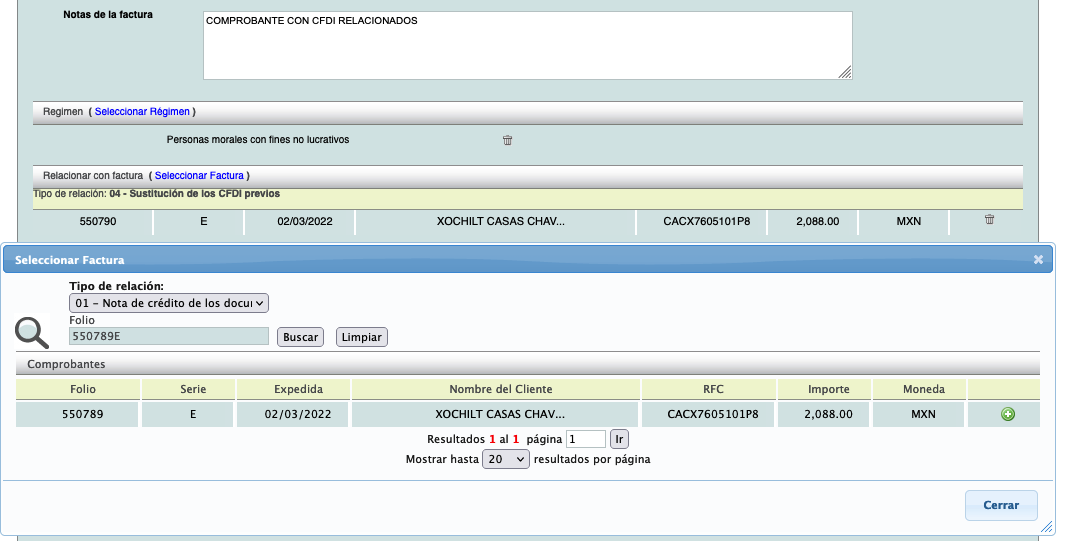Focus the Folio search input field
This screenshot has width=1068, height=541.
point(169,337)
